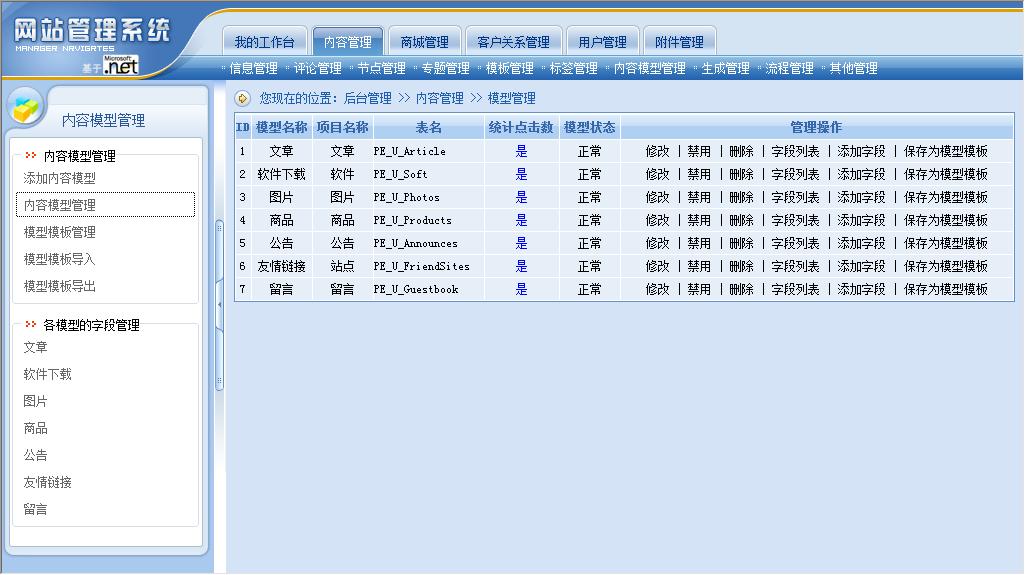Screen dimensions: 1025x575
Task: Click 添加字段 for the 公告 model
Action: click(x=861, y=243)
